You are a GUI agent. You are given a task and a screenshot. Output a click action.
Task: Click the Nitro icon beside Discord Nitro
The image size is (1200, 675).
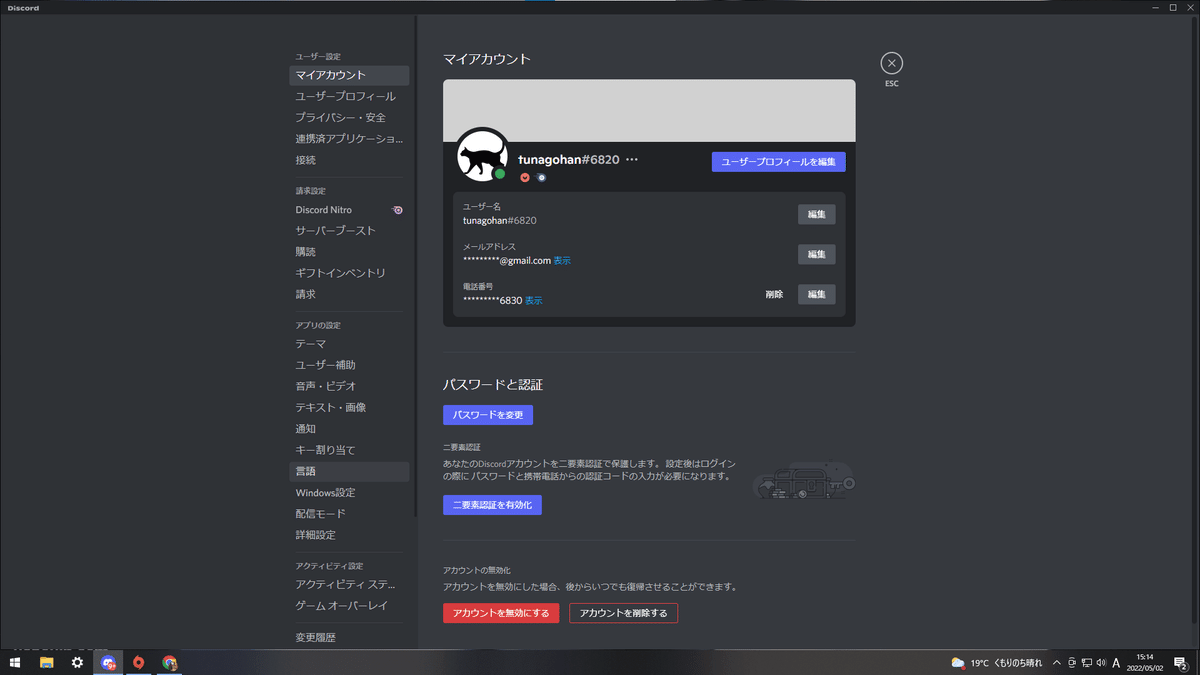pos(397,210)
